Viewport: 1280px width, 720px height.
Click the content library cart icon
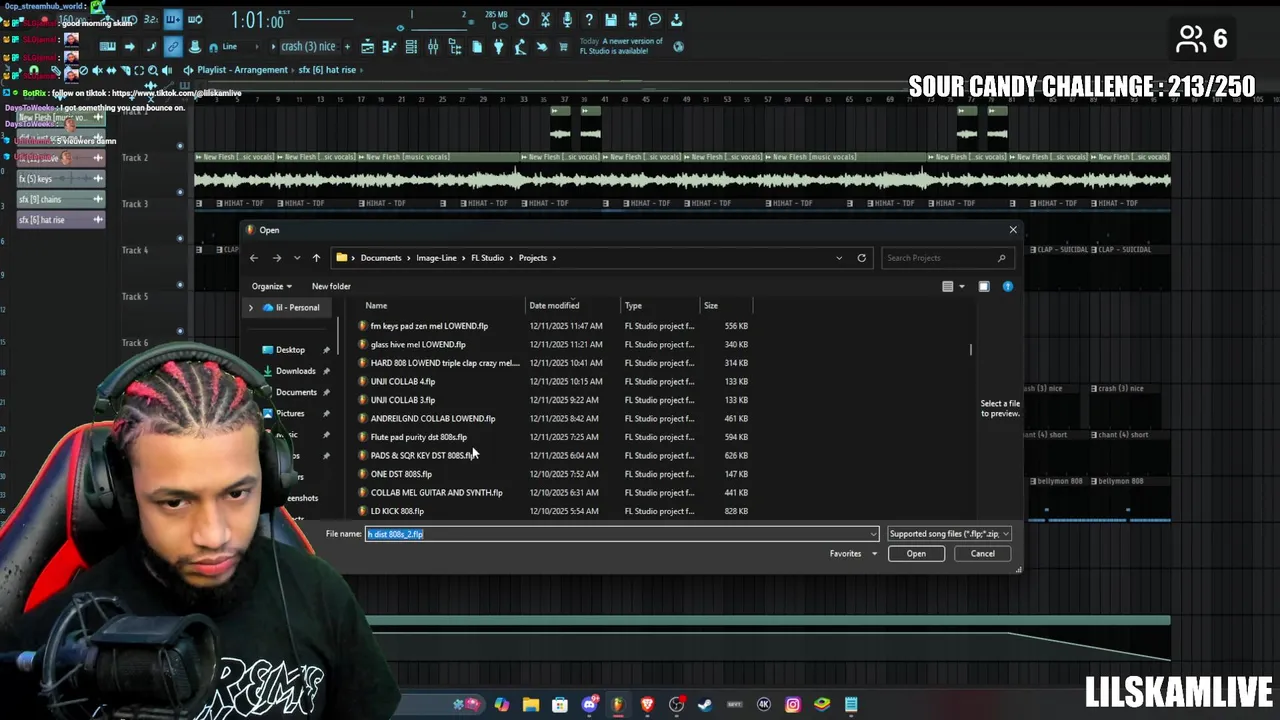564,47
